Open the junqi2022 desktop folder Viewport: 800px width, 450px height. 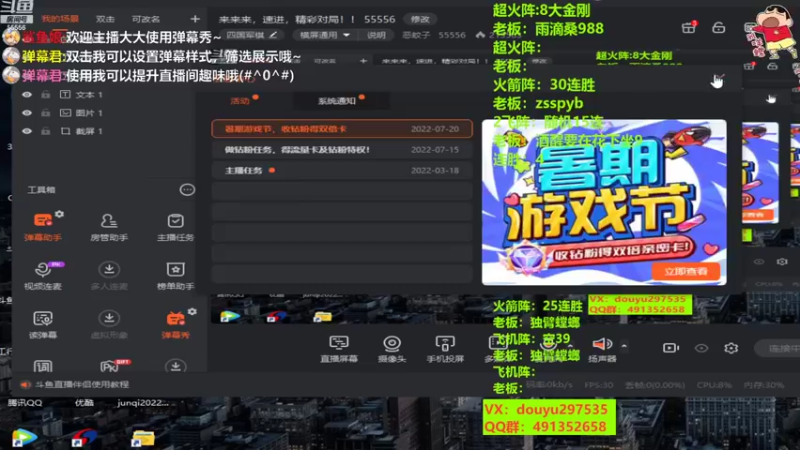pyautogui.click(x=143, y=422)
